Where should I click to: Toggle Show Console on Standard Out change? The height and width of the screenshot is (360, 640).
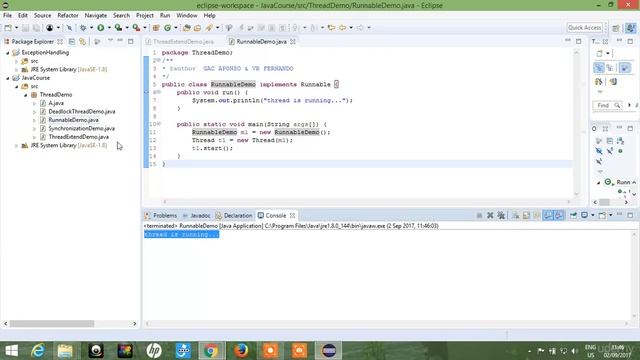pyautogui.click(x=548, y=215)
